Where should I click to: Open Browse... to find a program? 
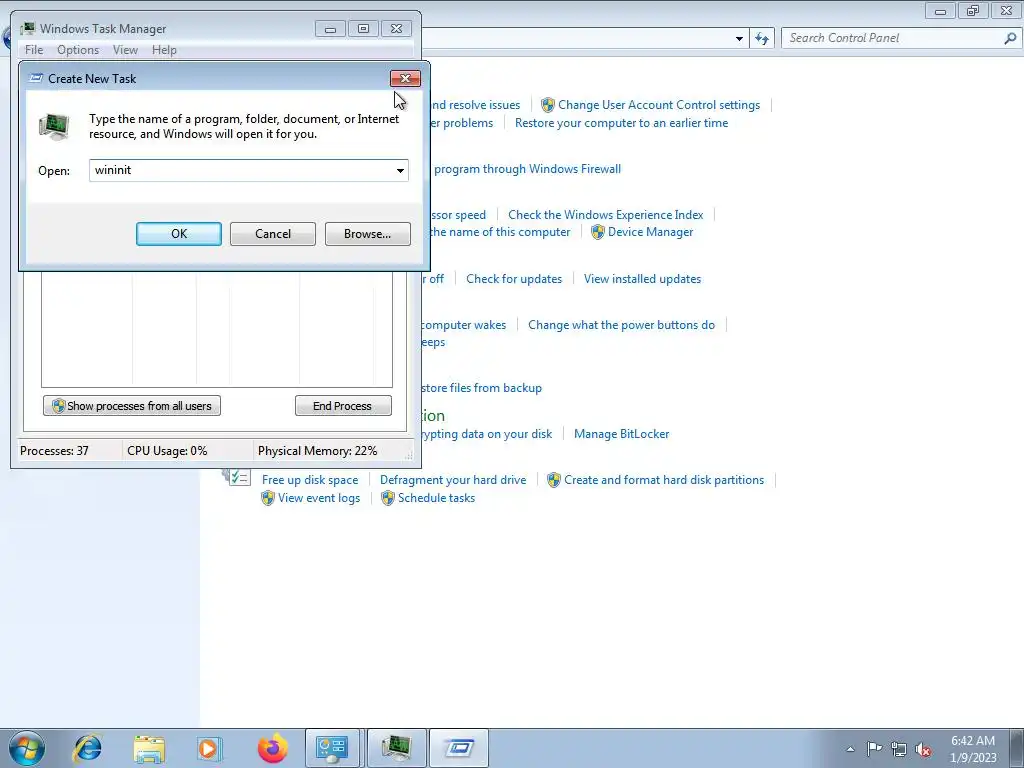pyautogui.click(x=368, y=234)
